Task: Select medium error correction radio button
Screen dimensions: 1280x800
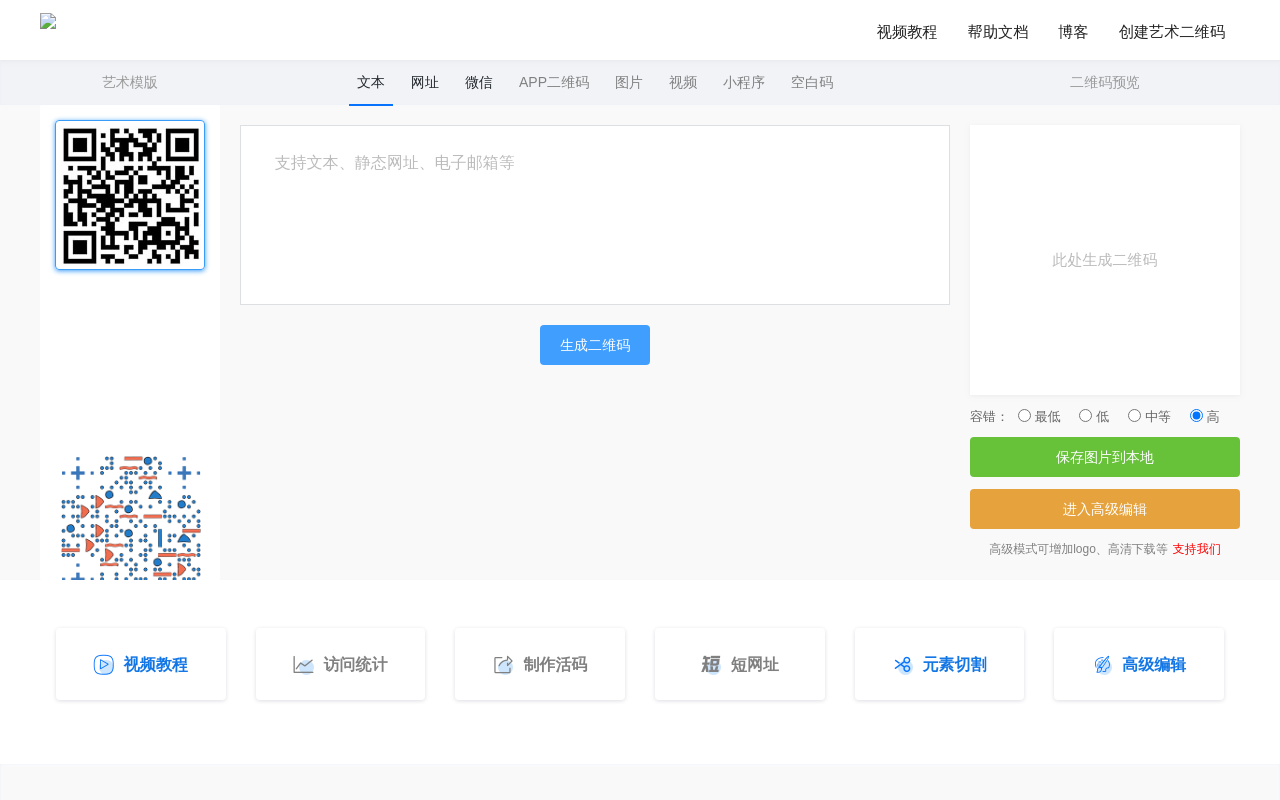Action: [1134, 416]
